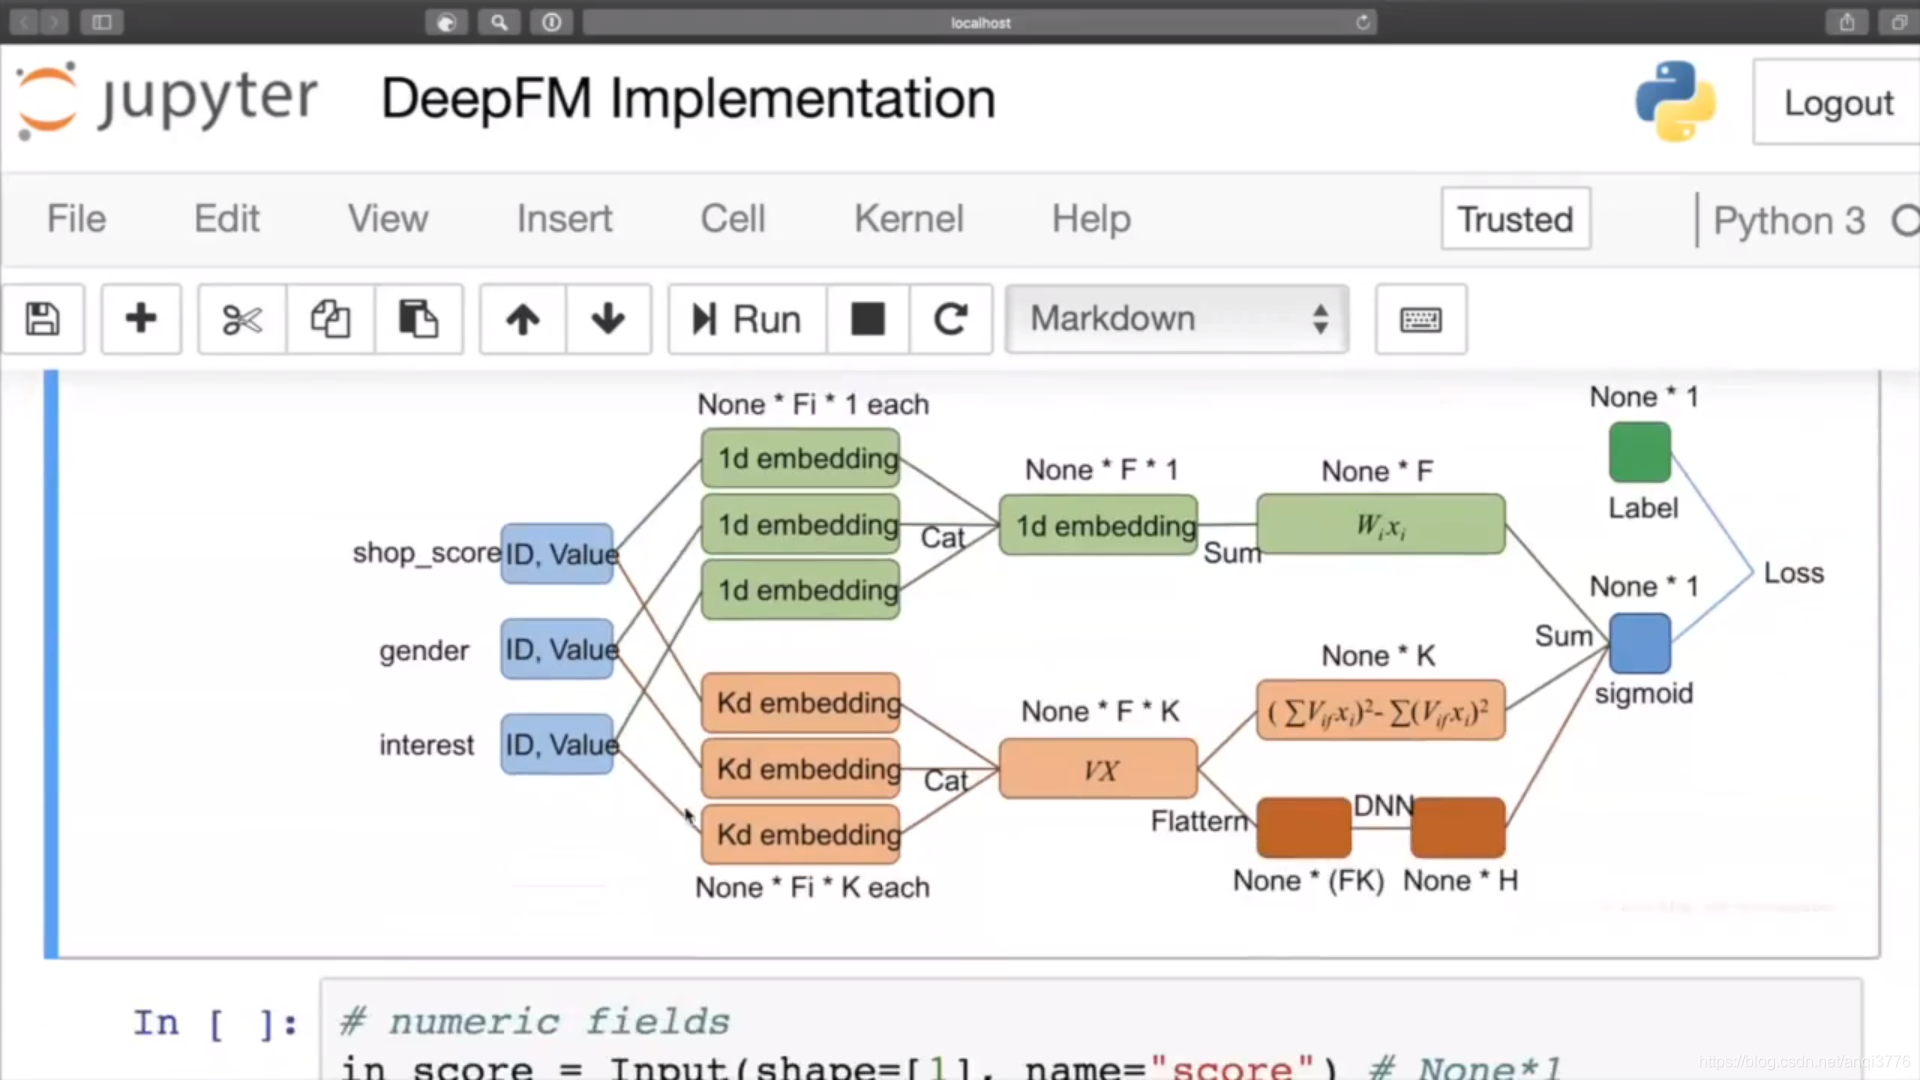The height and width of the screenshot is (1080, 1920).
Task: Run the current cell
Action: (747, 319)
